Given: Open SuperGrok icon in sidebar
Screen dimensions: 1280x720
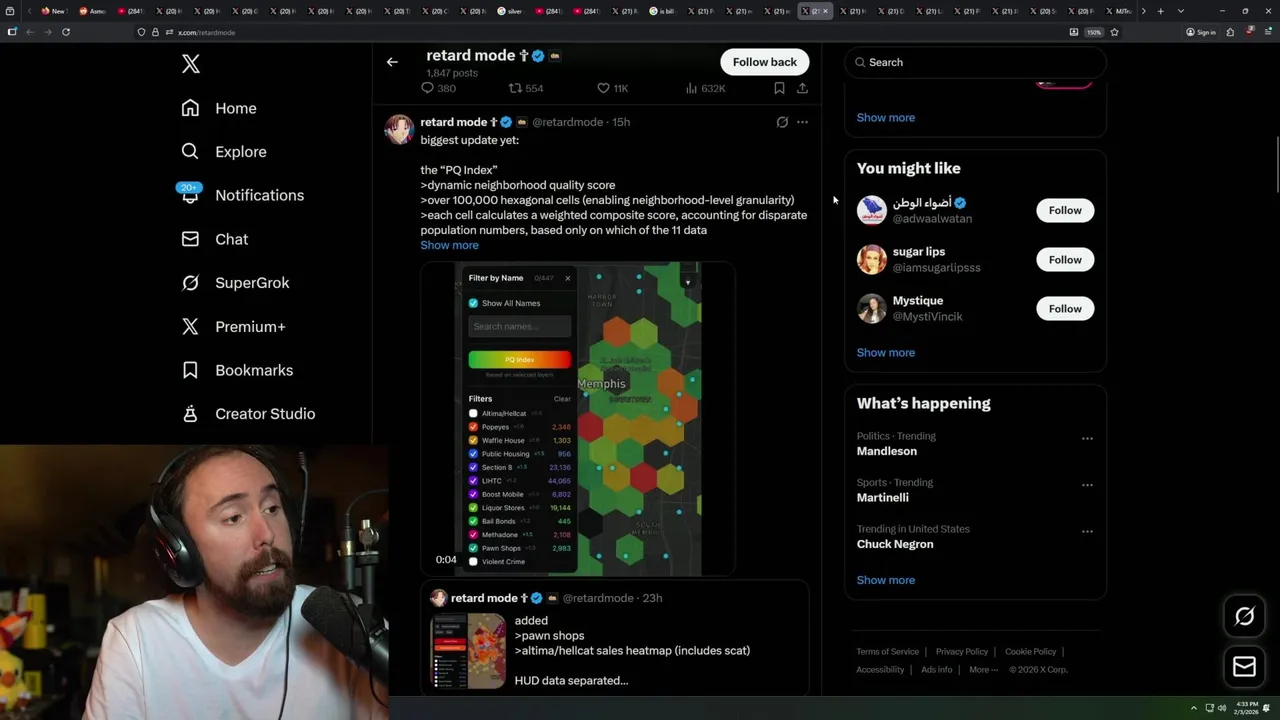Looking at the screenshot, I should point(190,283).
